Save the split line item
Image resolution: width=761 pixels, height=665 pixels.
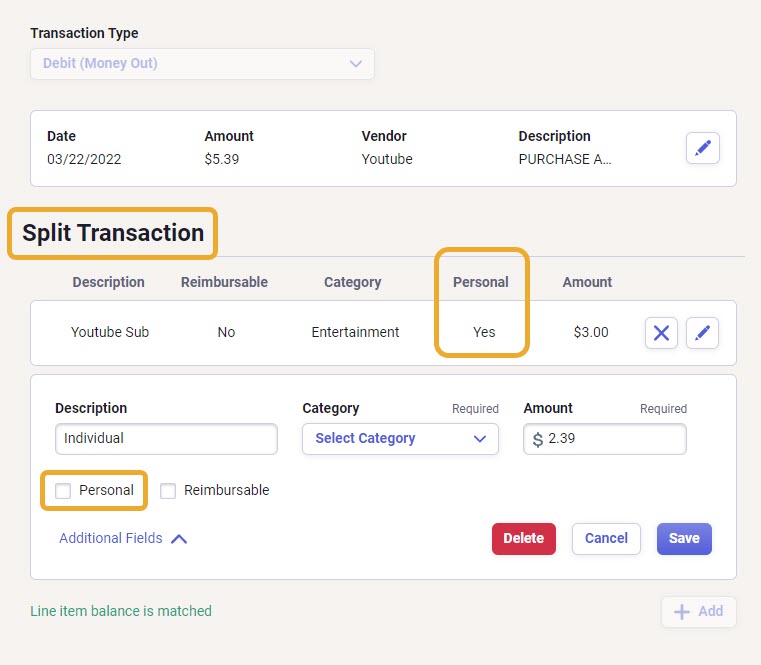[x=684, y=538]
